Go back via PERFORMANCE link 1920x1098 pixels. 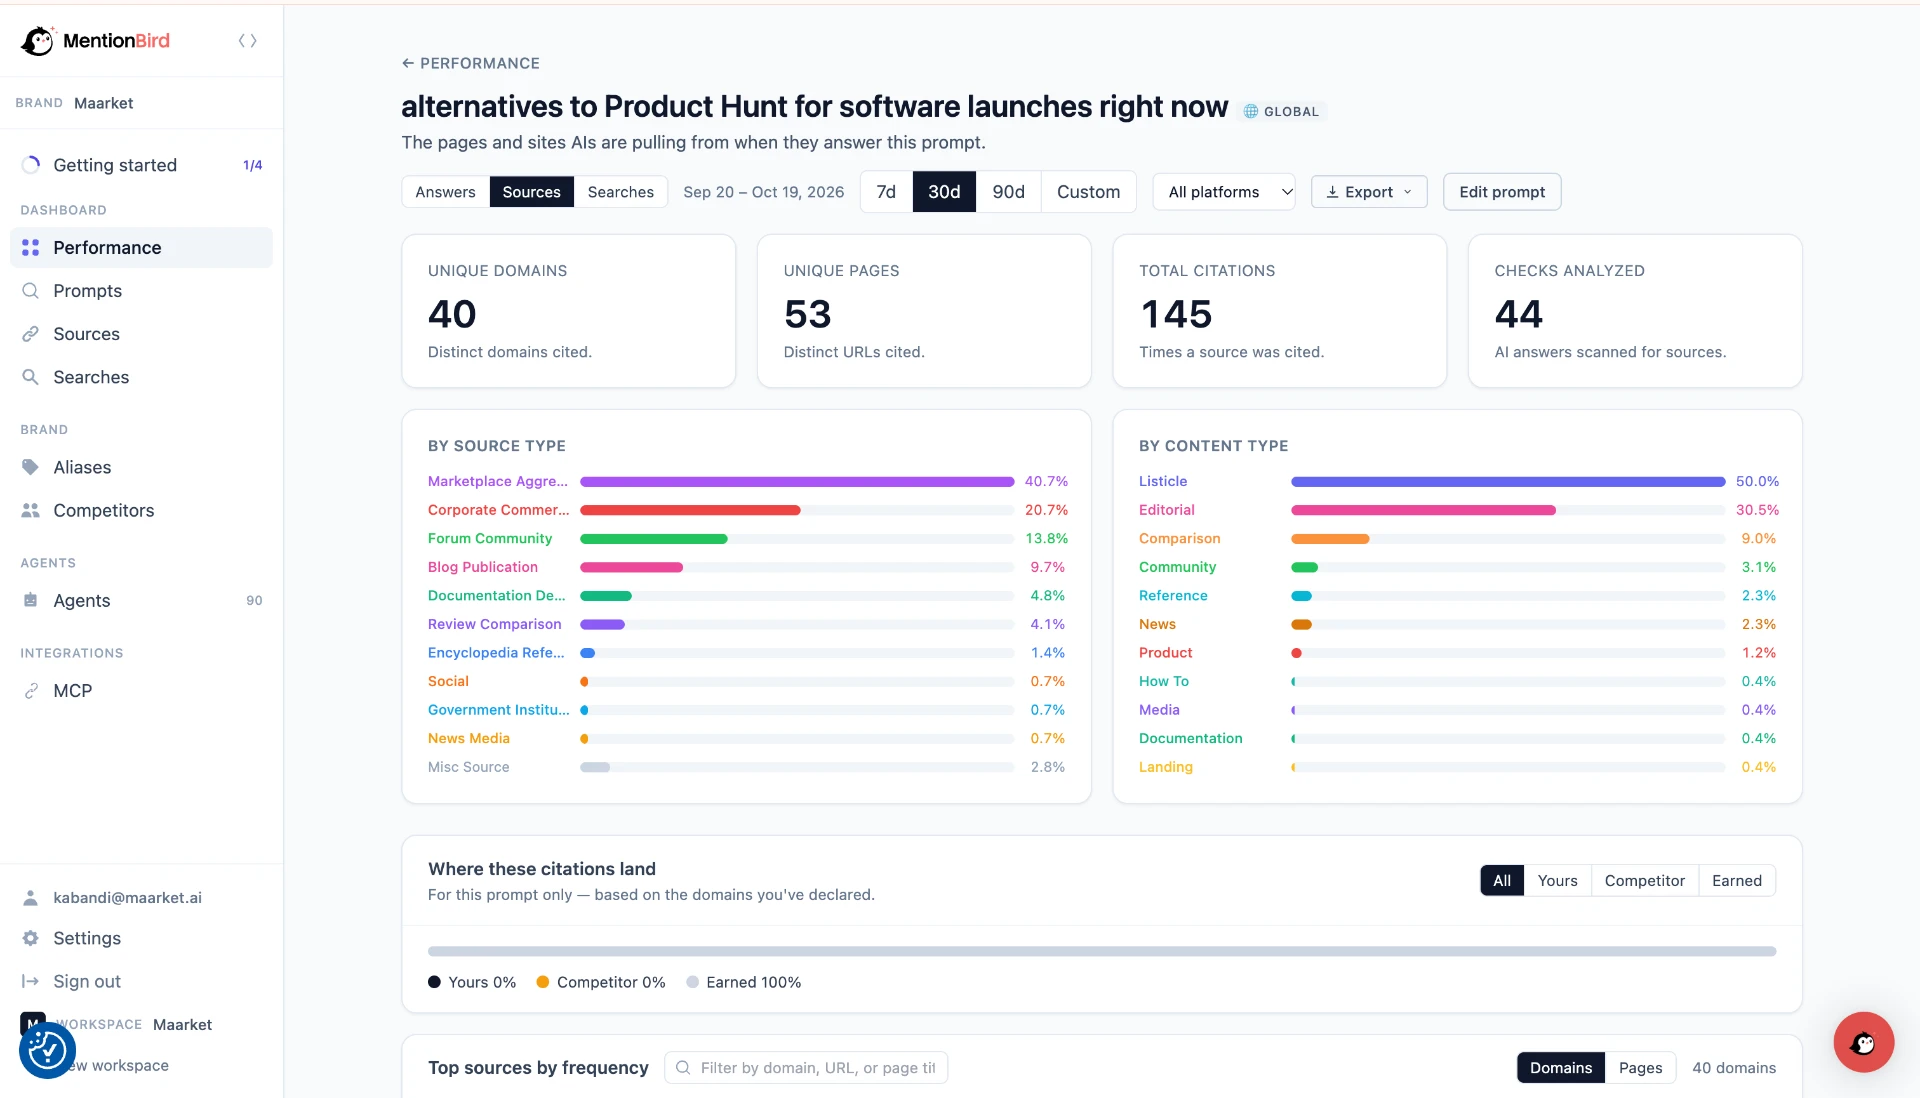pos(470,63)
